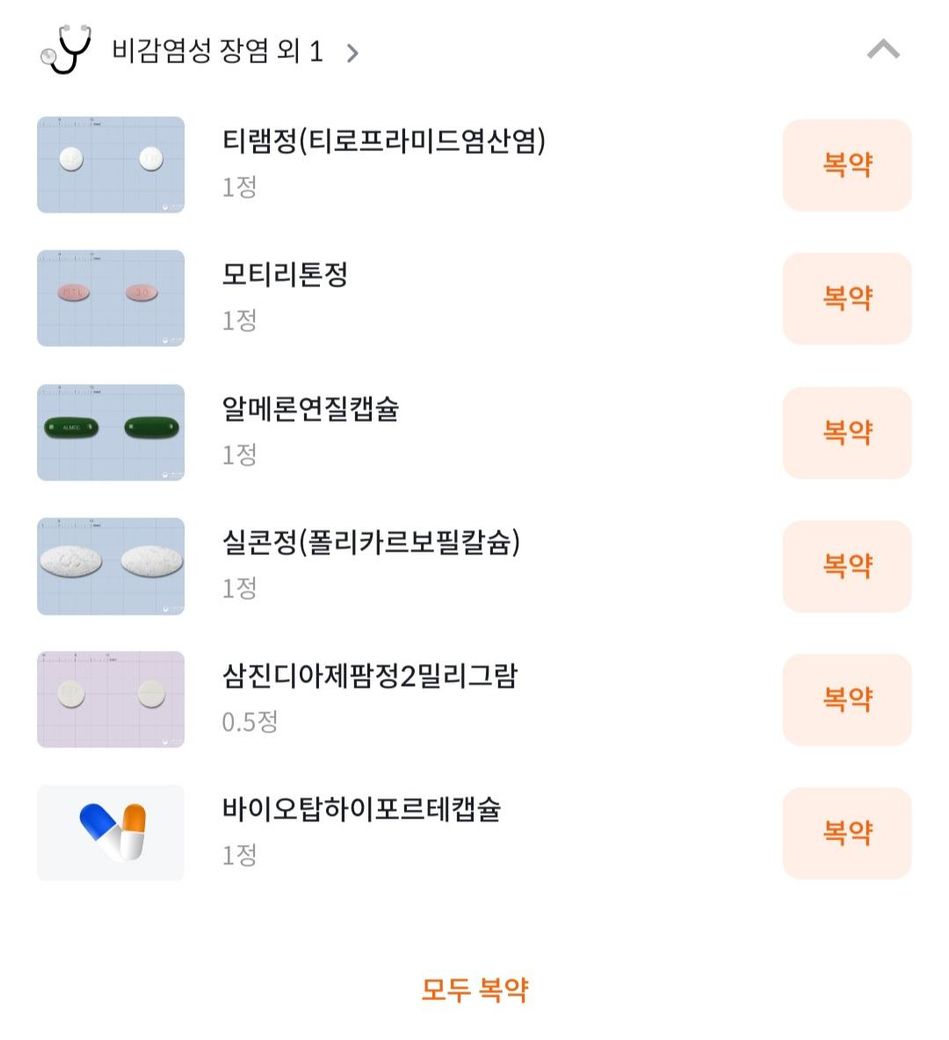The height and width of the screenshot is (1040, 949).
Task: Open 비감염성 장염 외 1 diagnosis details
Action: pyautogui.click(x=218, y=52)
